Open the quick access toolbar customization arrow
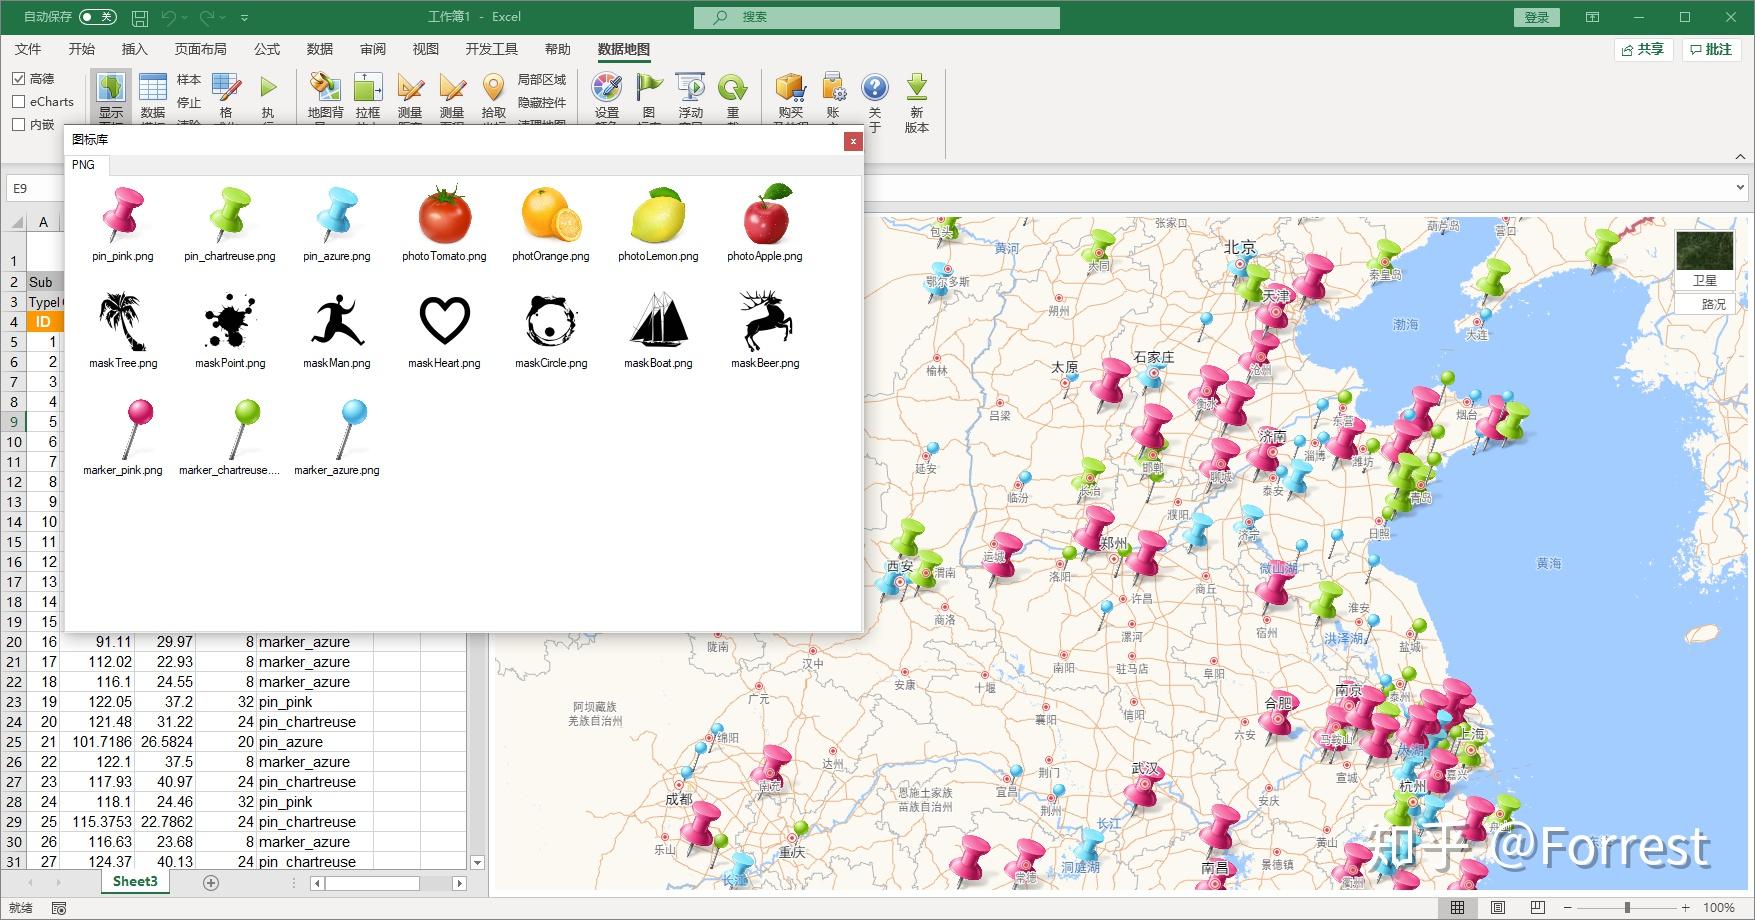Image resolution: width=1755 pixels, height=920 pixels. 244,17
